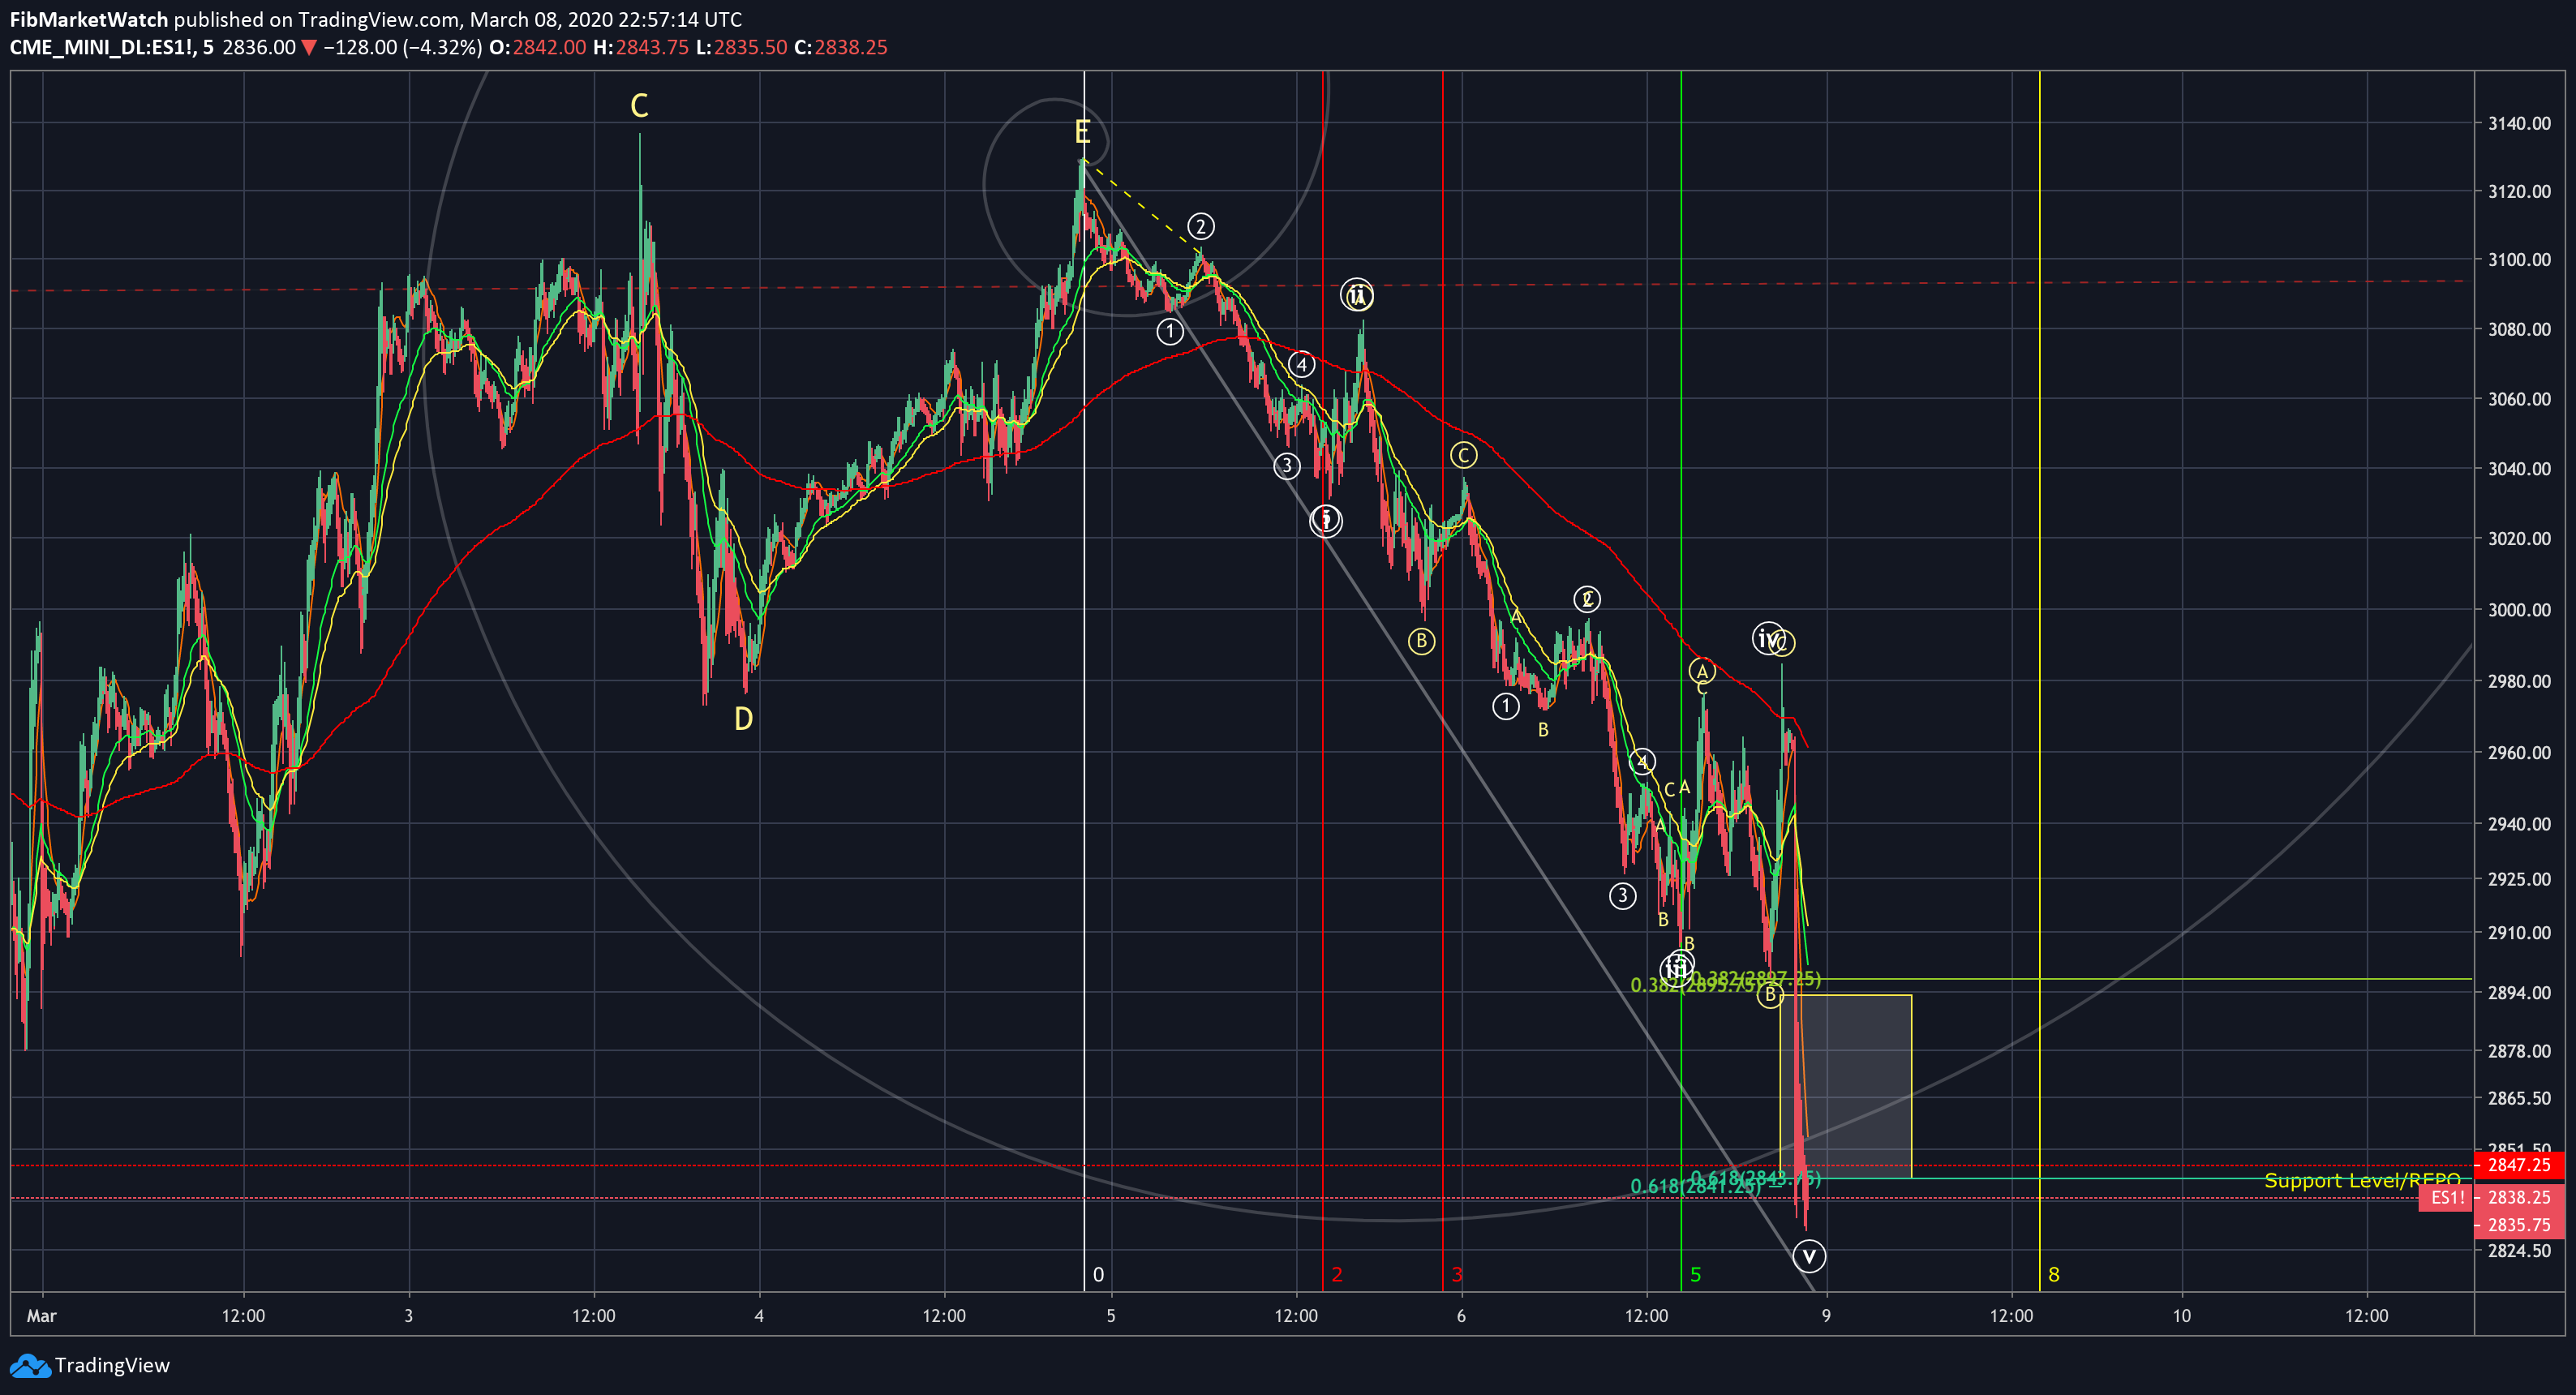Select the yellow wave label E at the peak
This screenshot has width=2576, height=1395.
tap(1082, 131)
